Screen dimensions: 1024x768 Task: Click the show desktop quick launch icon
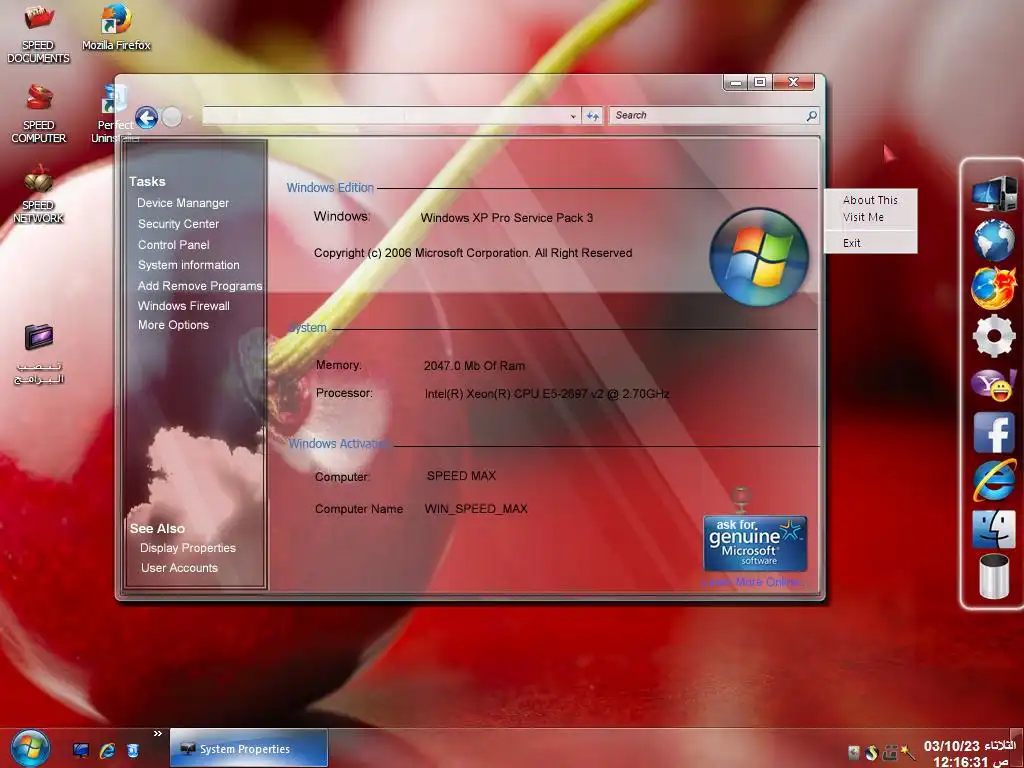(81, 750)
